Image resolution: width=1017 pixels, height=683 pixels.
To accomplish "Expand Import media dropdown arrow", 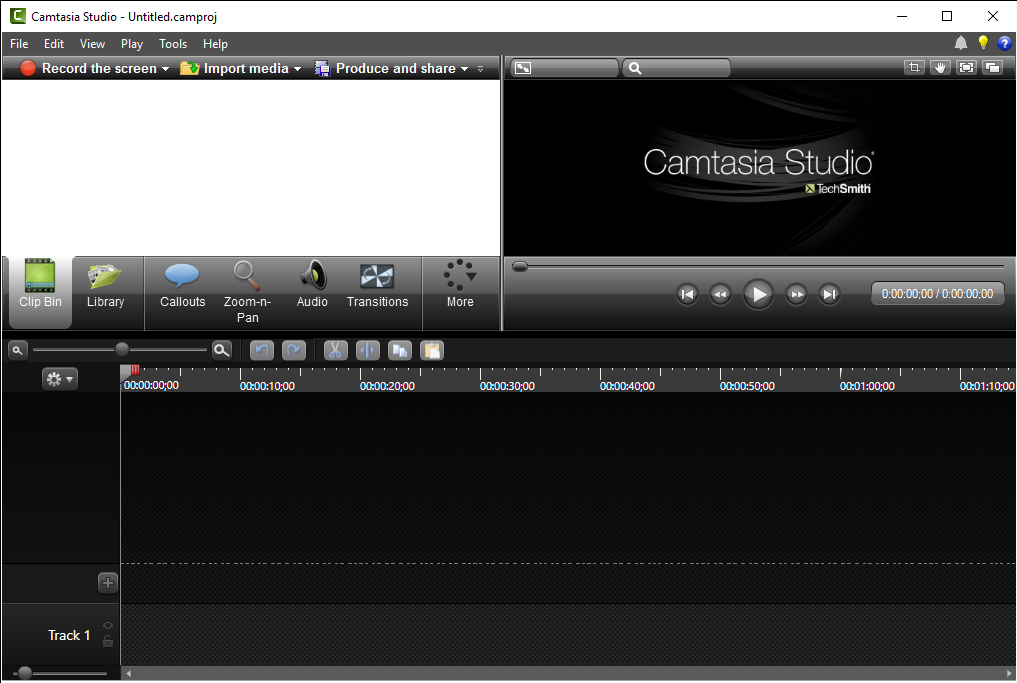I will [x=297, y=69].
